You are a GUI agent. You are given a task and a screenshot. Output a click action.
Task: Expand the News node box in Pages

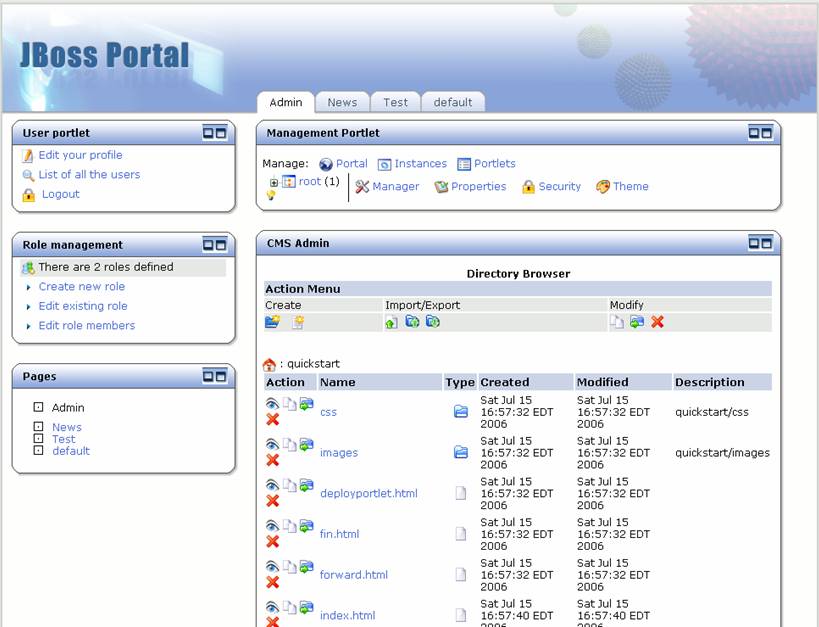(38, 426)
